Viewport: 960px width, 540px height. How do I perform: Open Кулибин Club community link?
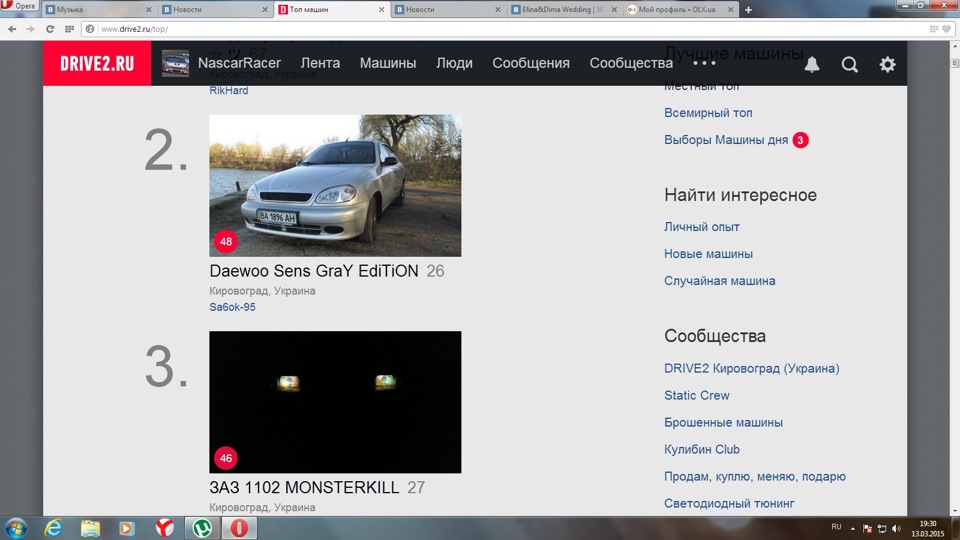click(x=702, y=449)
